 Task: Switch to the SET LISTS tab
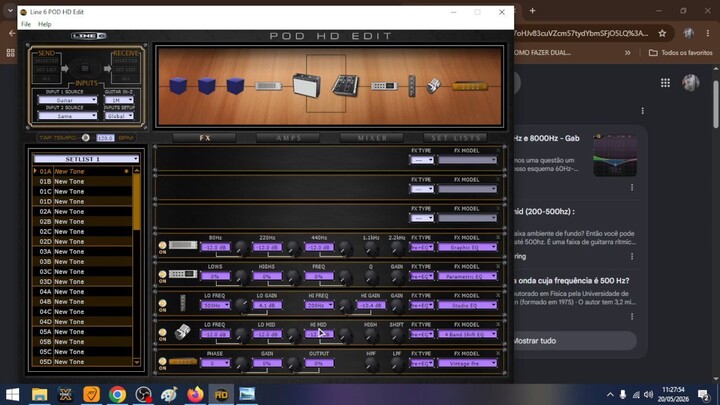click(456, 138)
